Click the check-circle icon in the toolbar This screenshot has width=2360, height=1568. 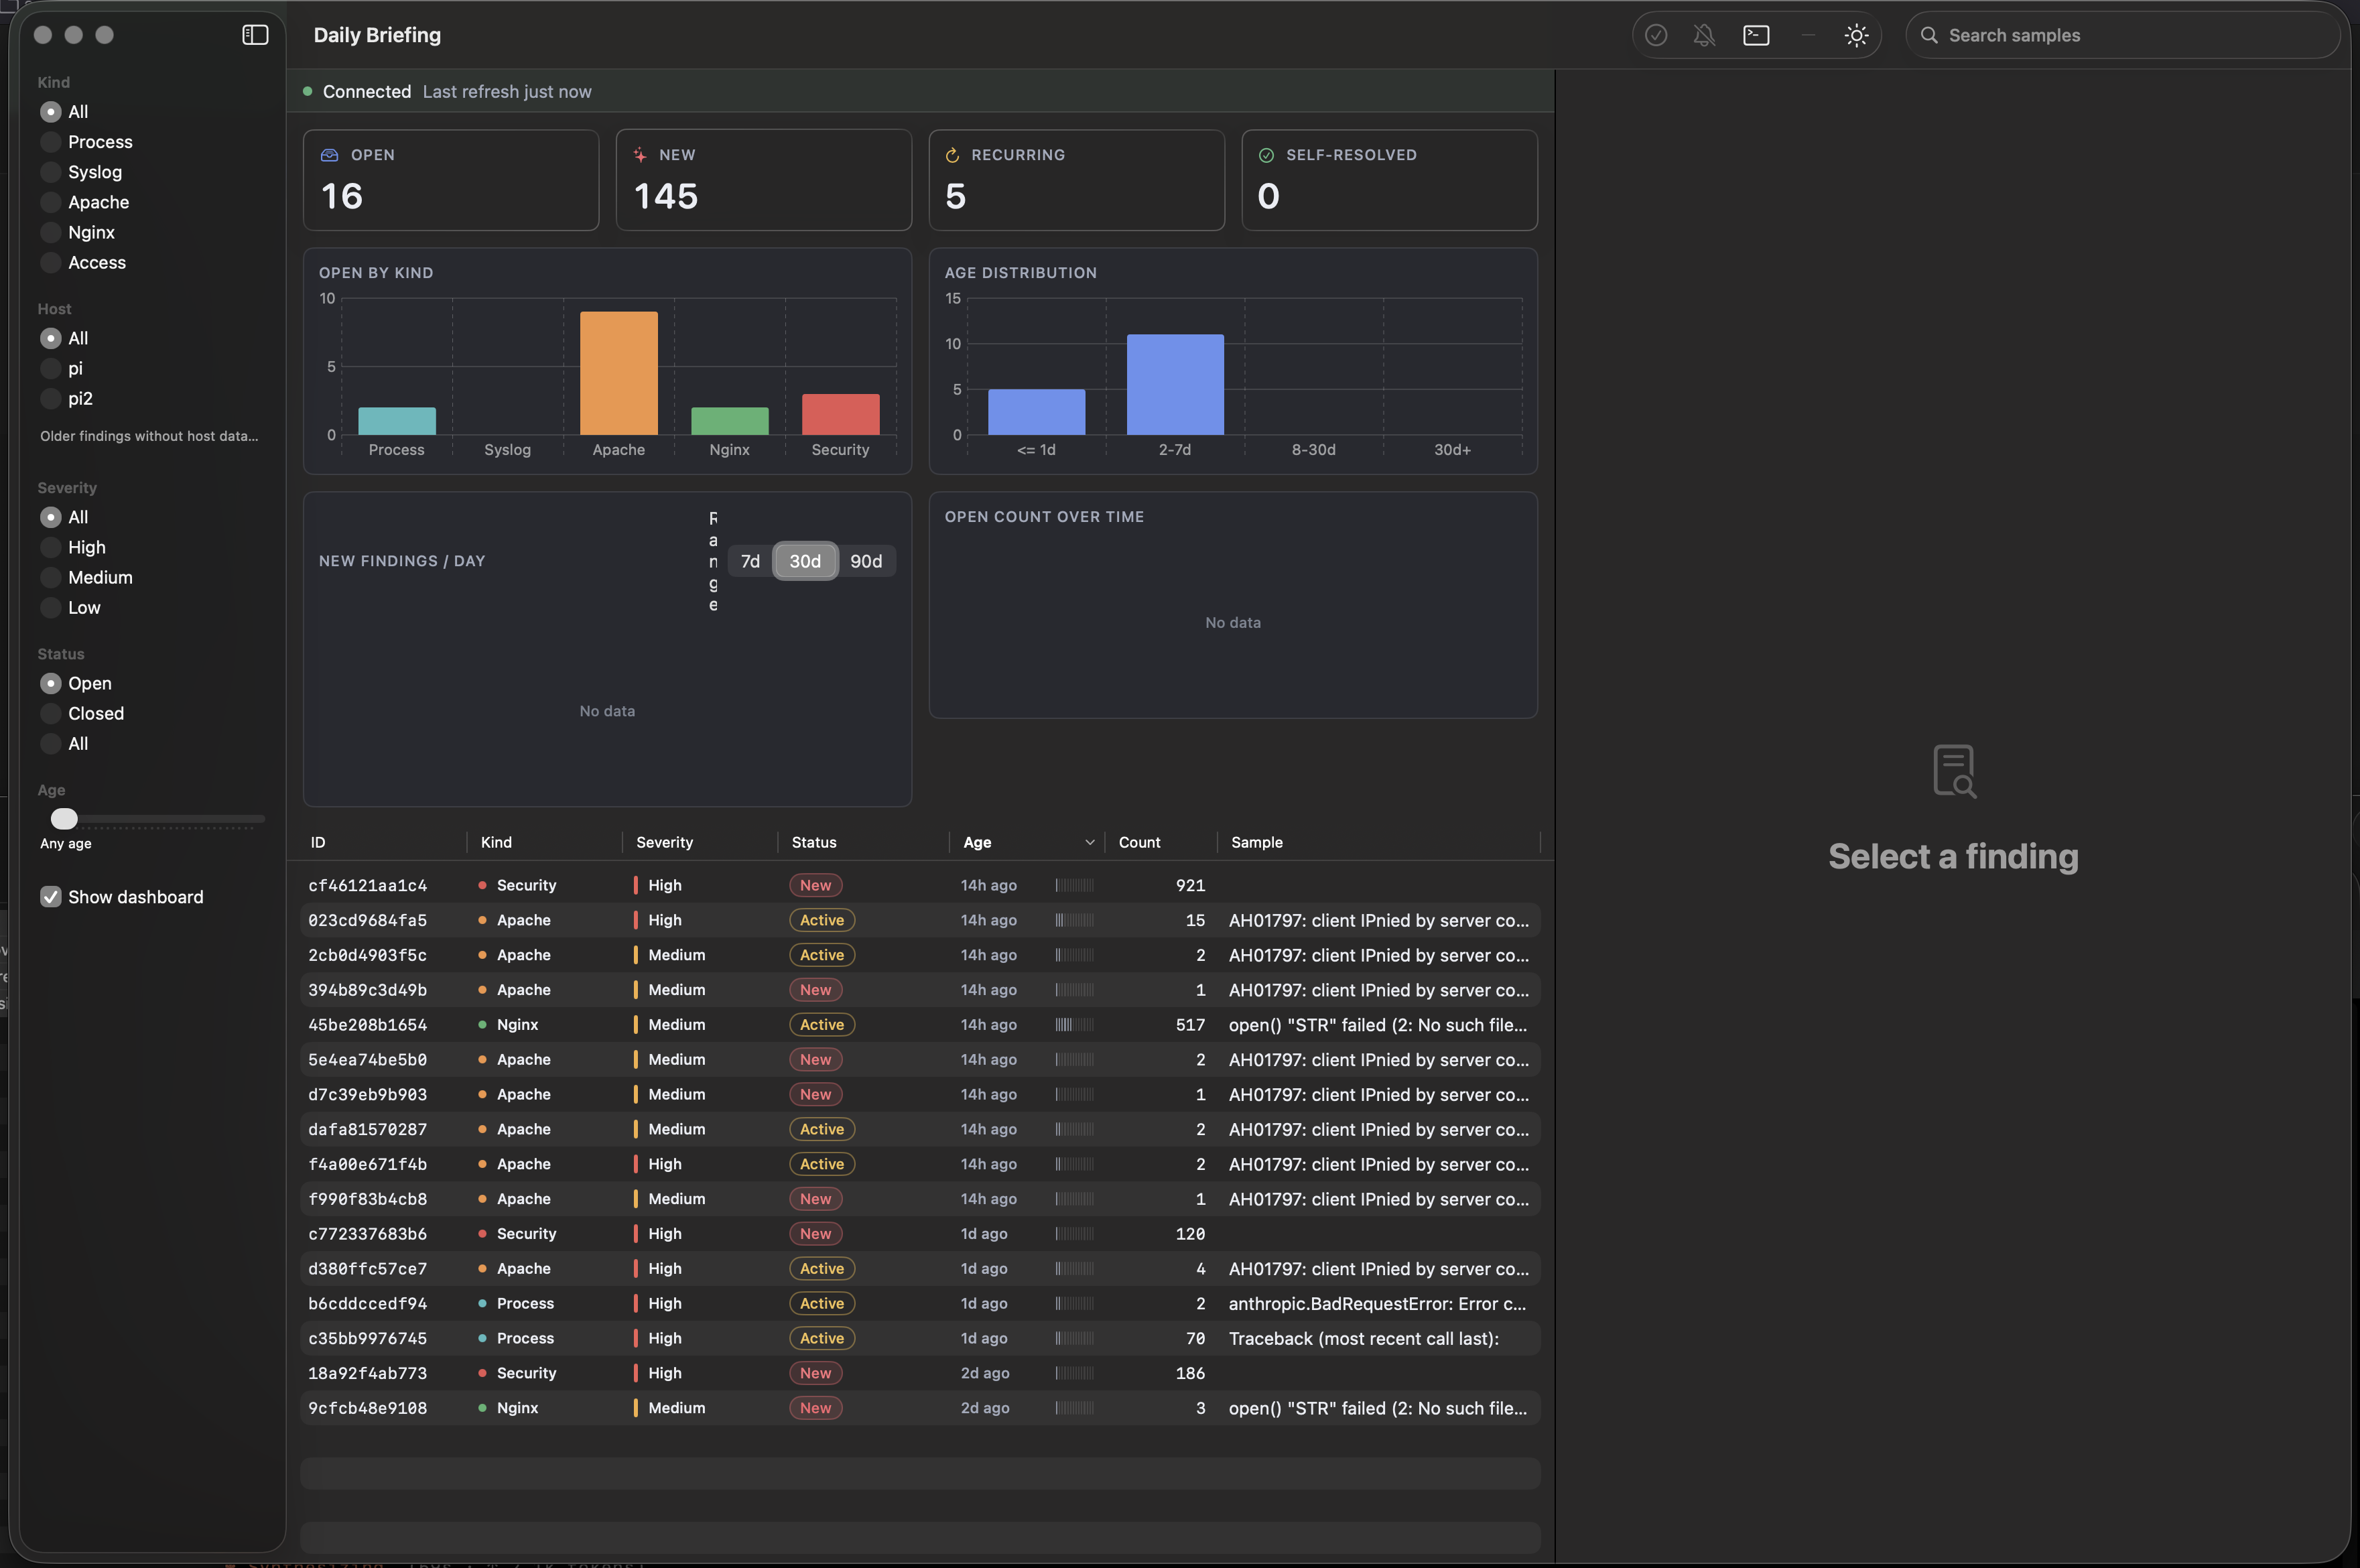(1657, 35)
